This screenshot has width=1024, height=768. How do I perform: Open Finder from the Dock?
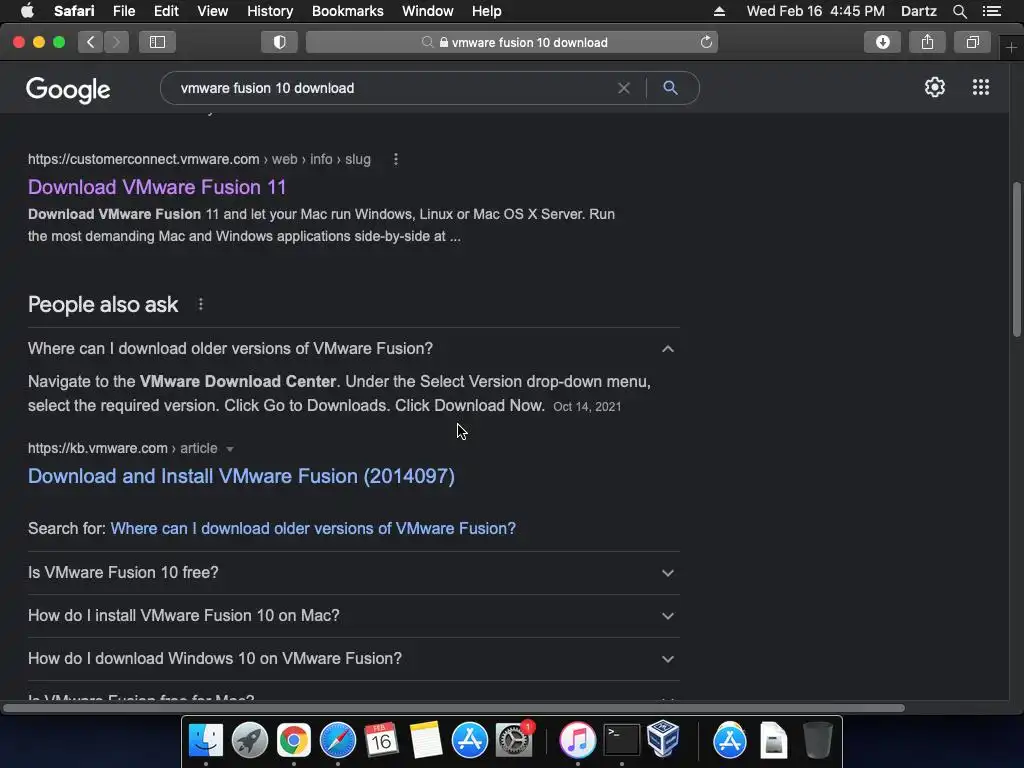click(206, 741)
